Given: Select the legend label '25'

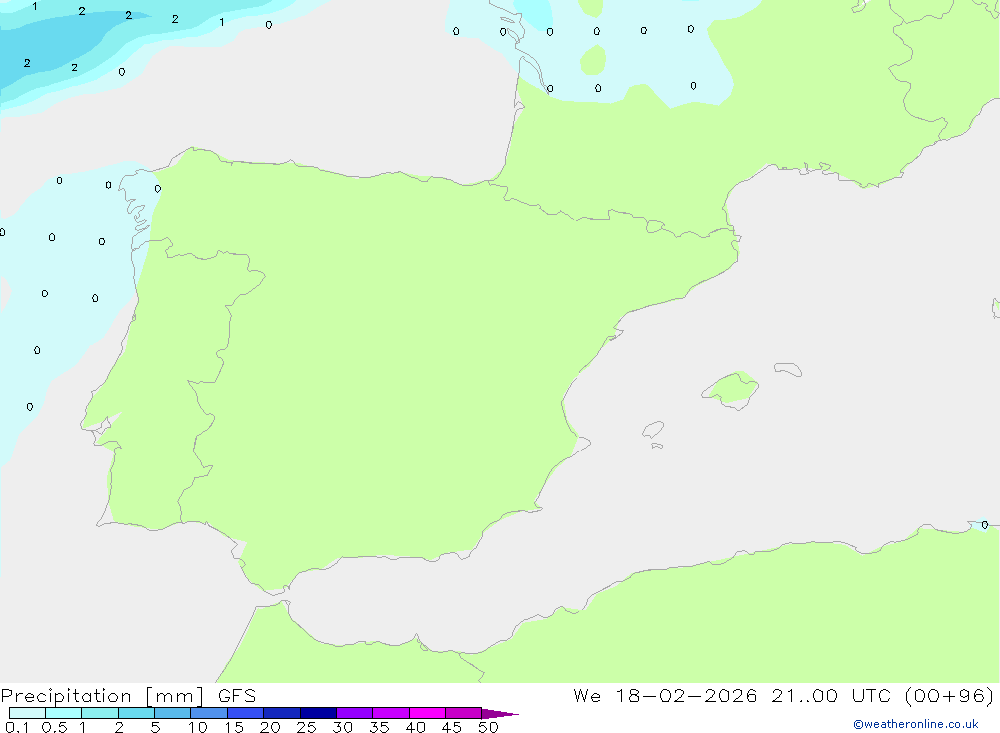Looking at the screenshot, I should 306,727.
